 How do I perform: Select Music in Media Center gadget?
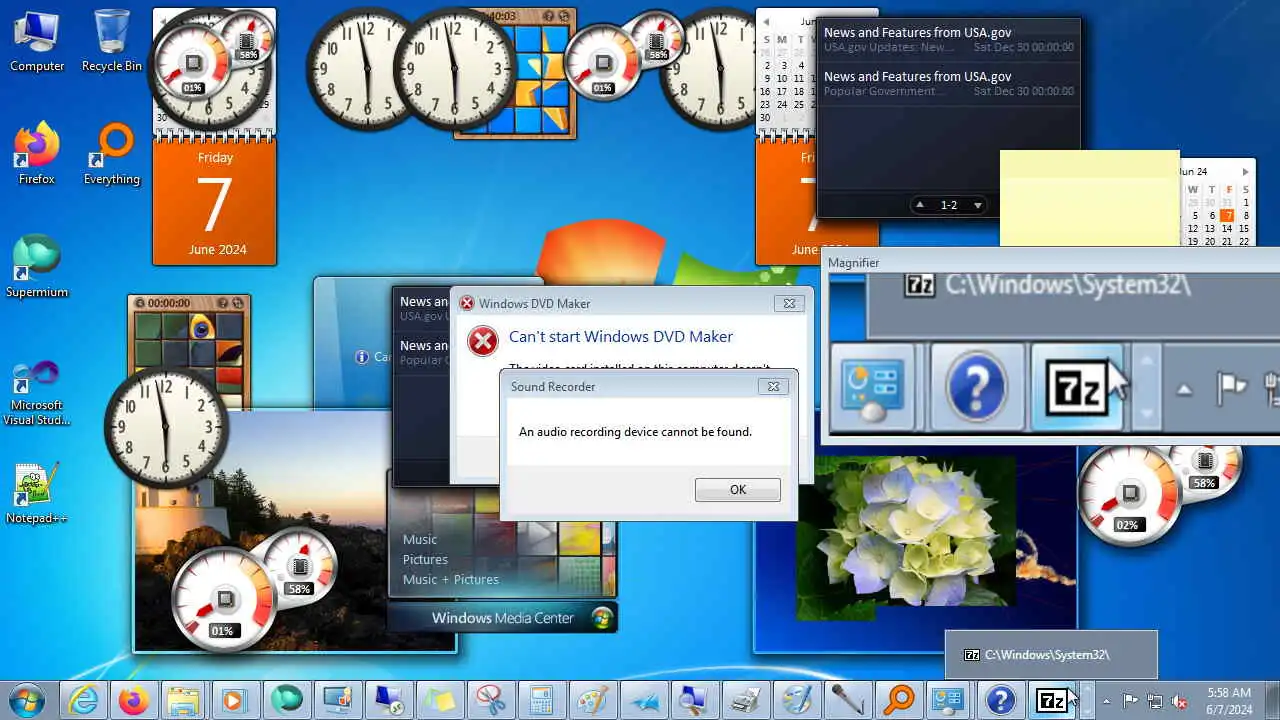tap(420, 539)
